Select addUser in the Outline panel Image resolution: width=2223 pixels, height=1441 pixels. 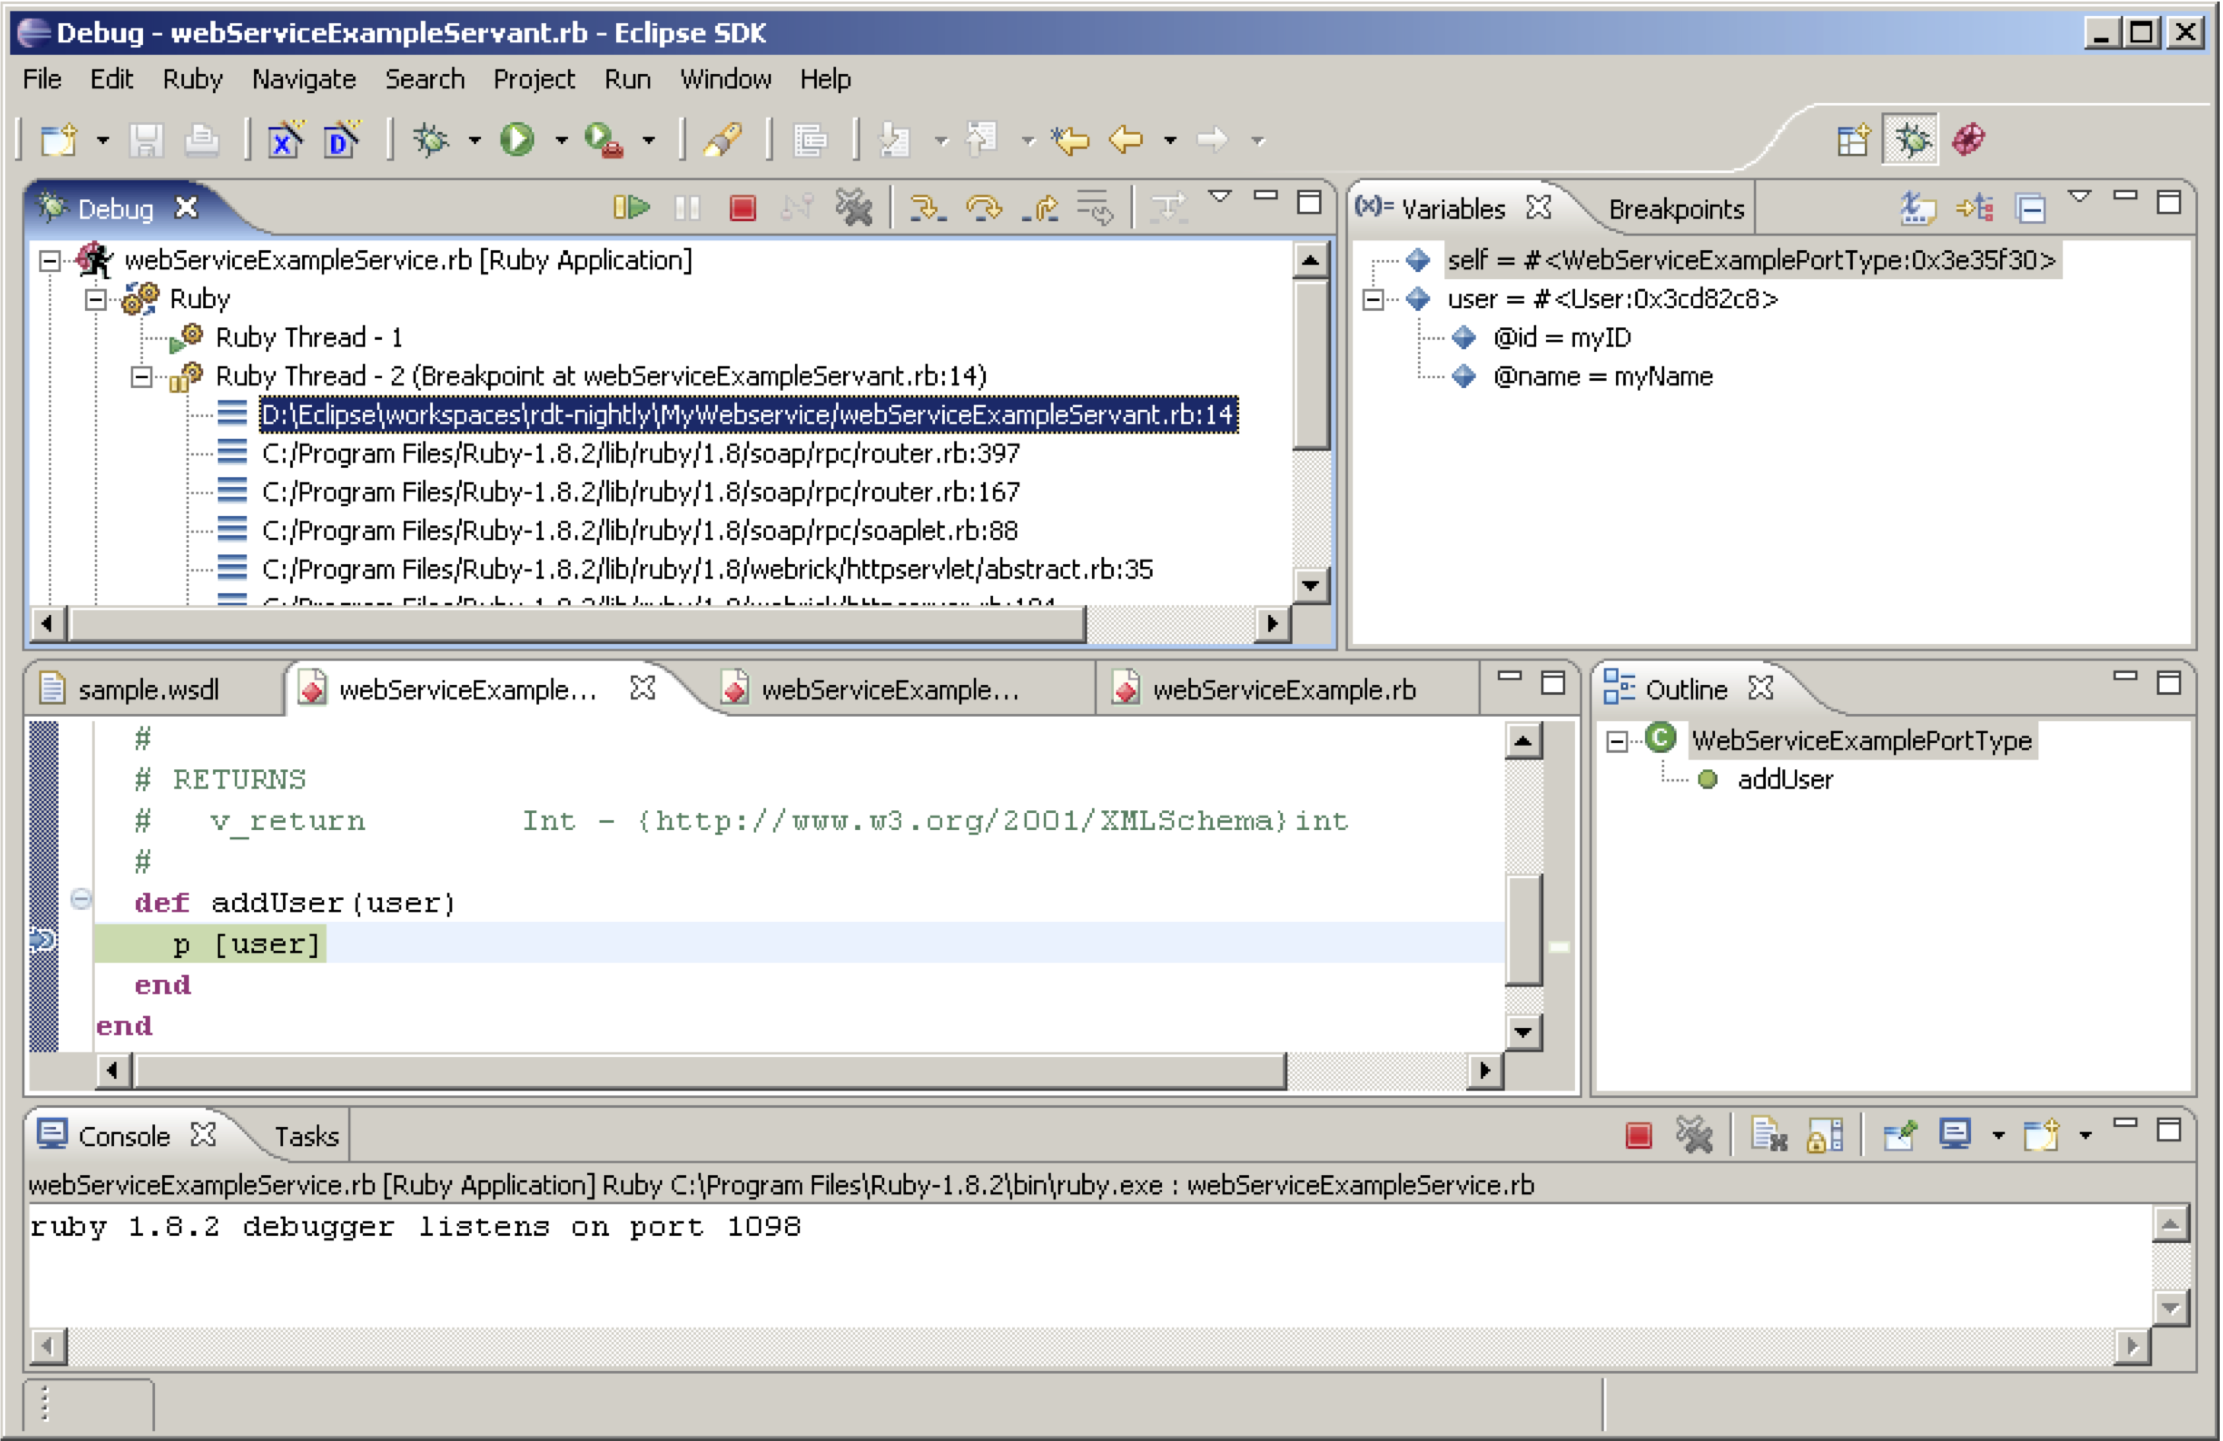click(x=1786, y=779)
